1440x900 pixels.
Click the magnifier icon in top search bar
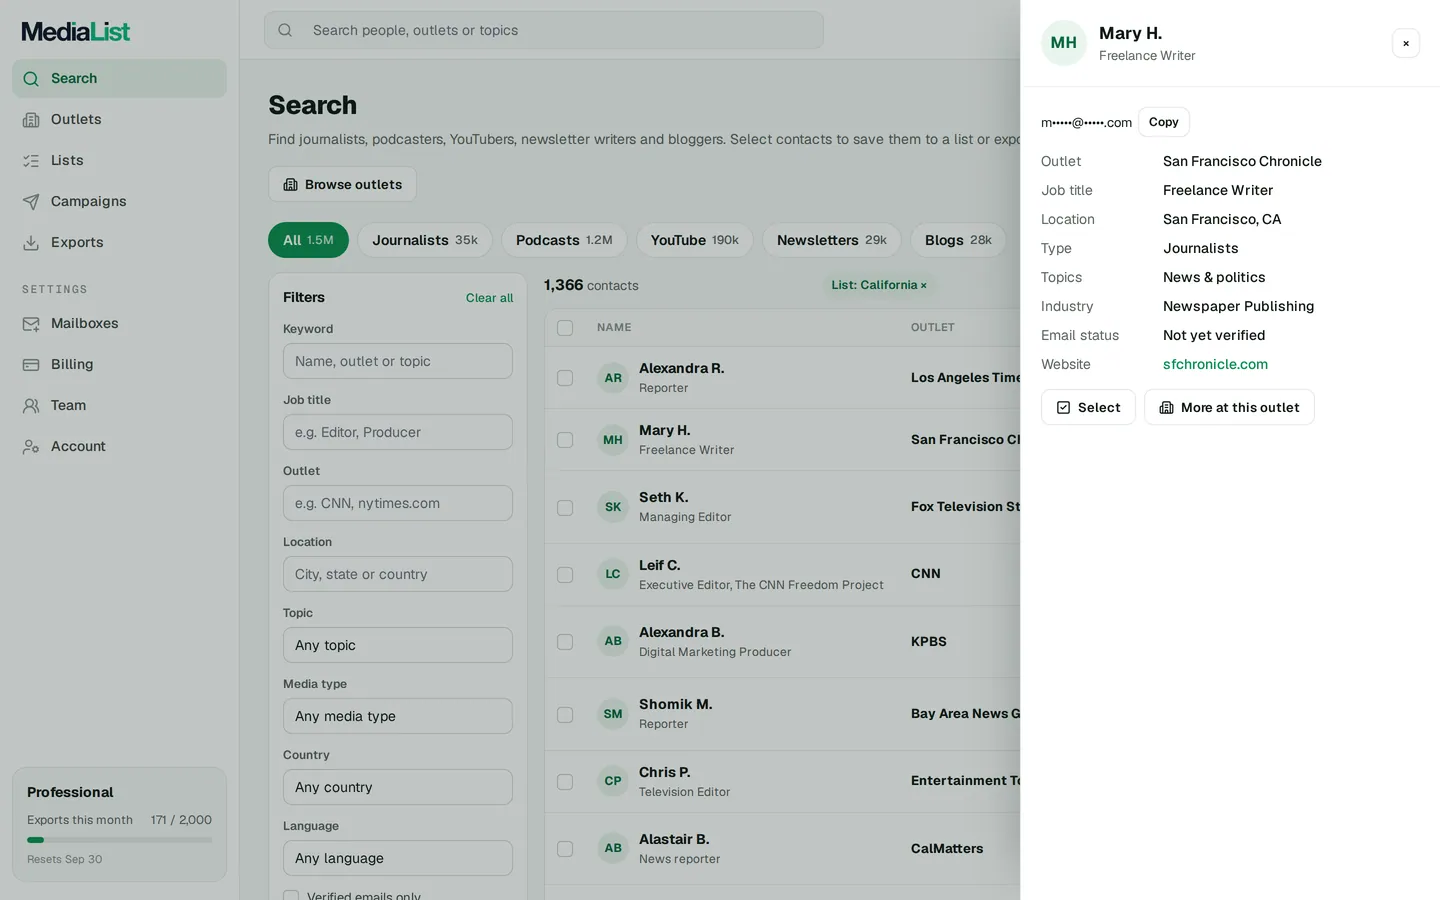[285, 30]
